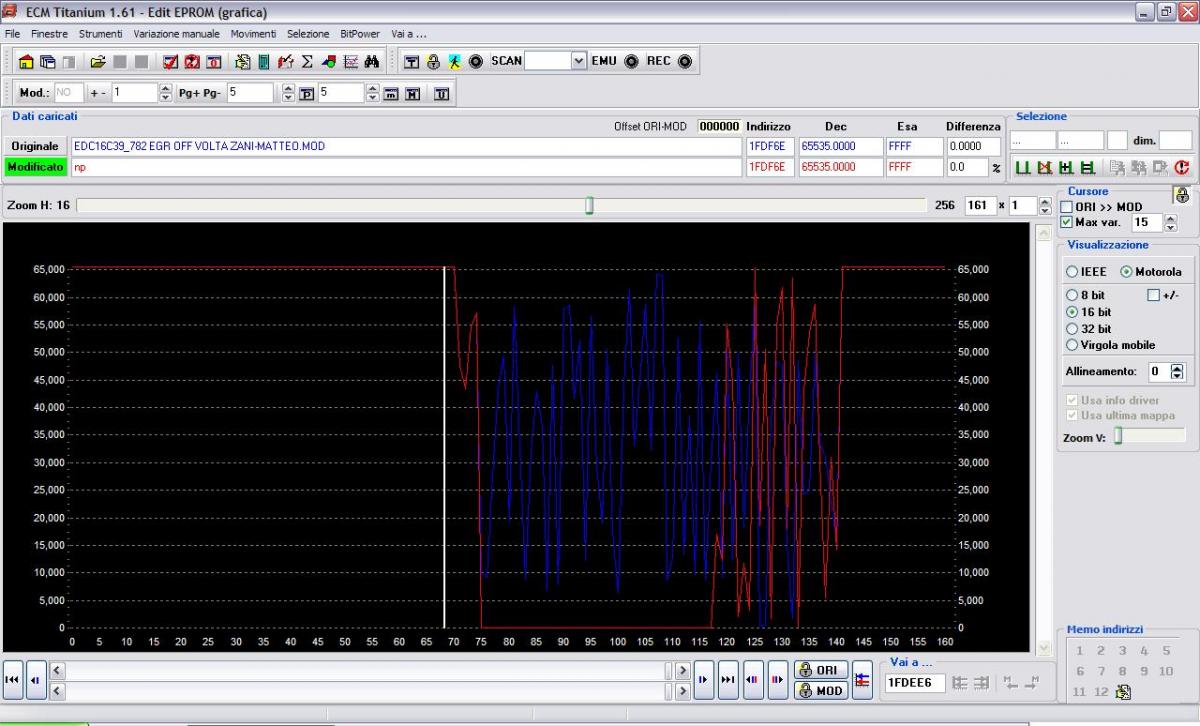
Task: Open the binoculars search tool
Action: click(371, 61)
